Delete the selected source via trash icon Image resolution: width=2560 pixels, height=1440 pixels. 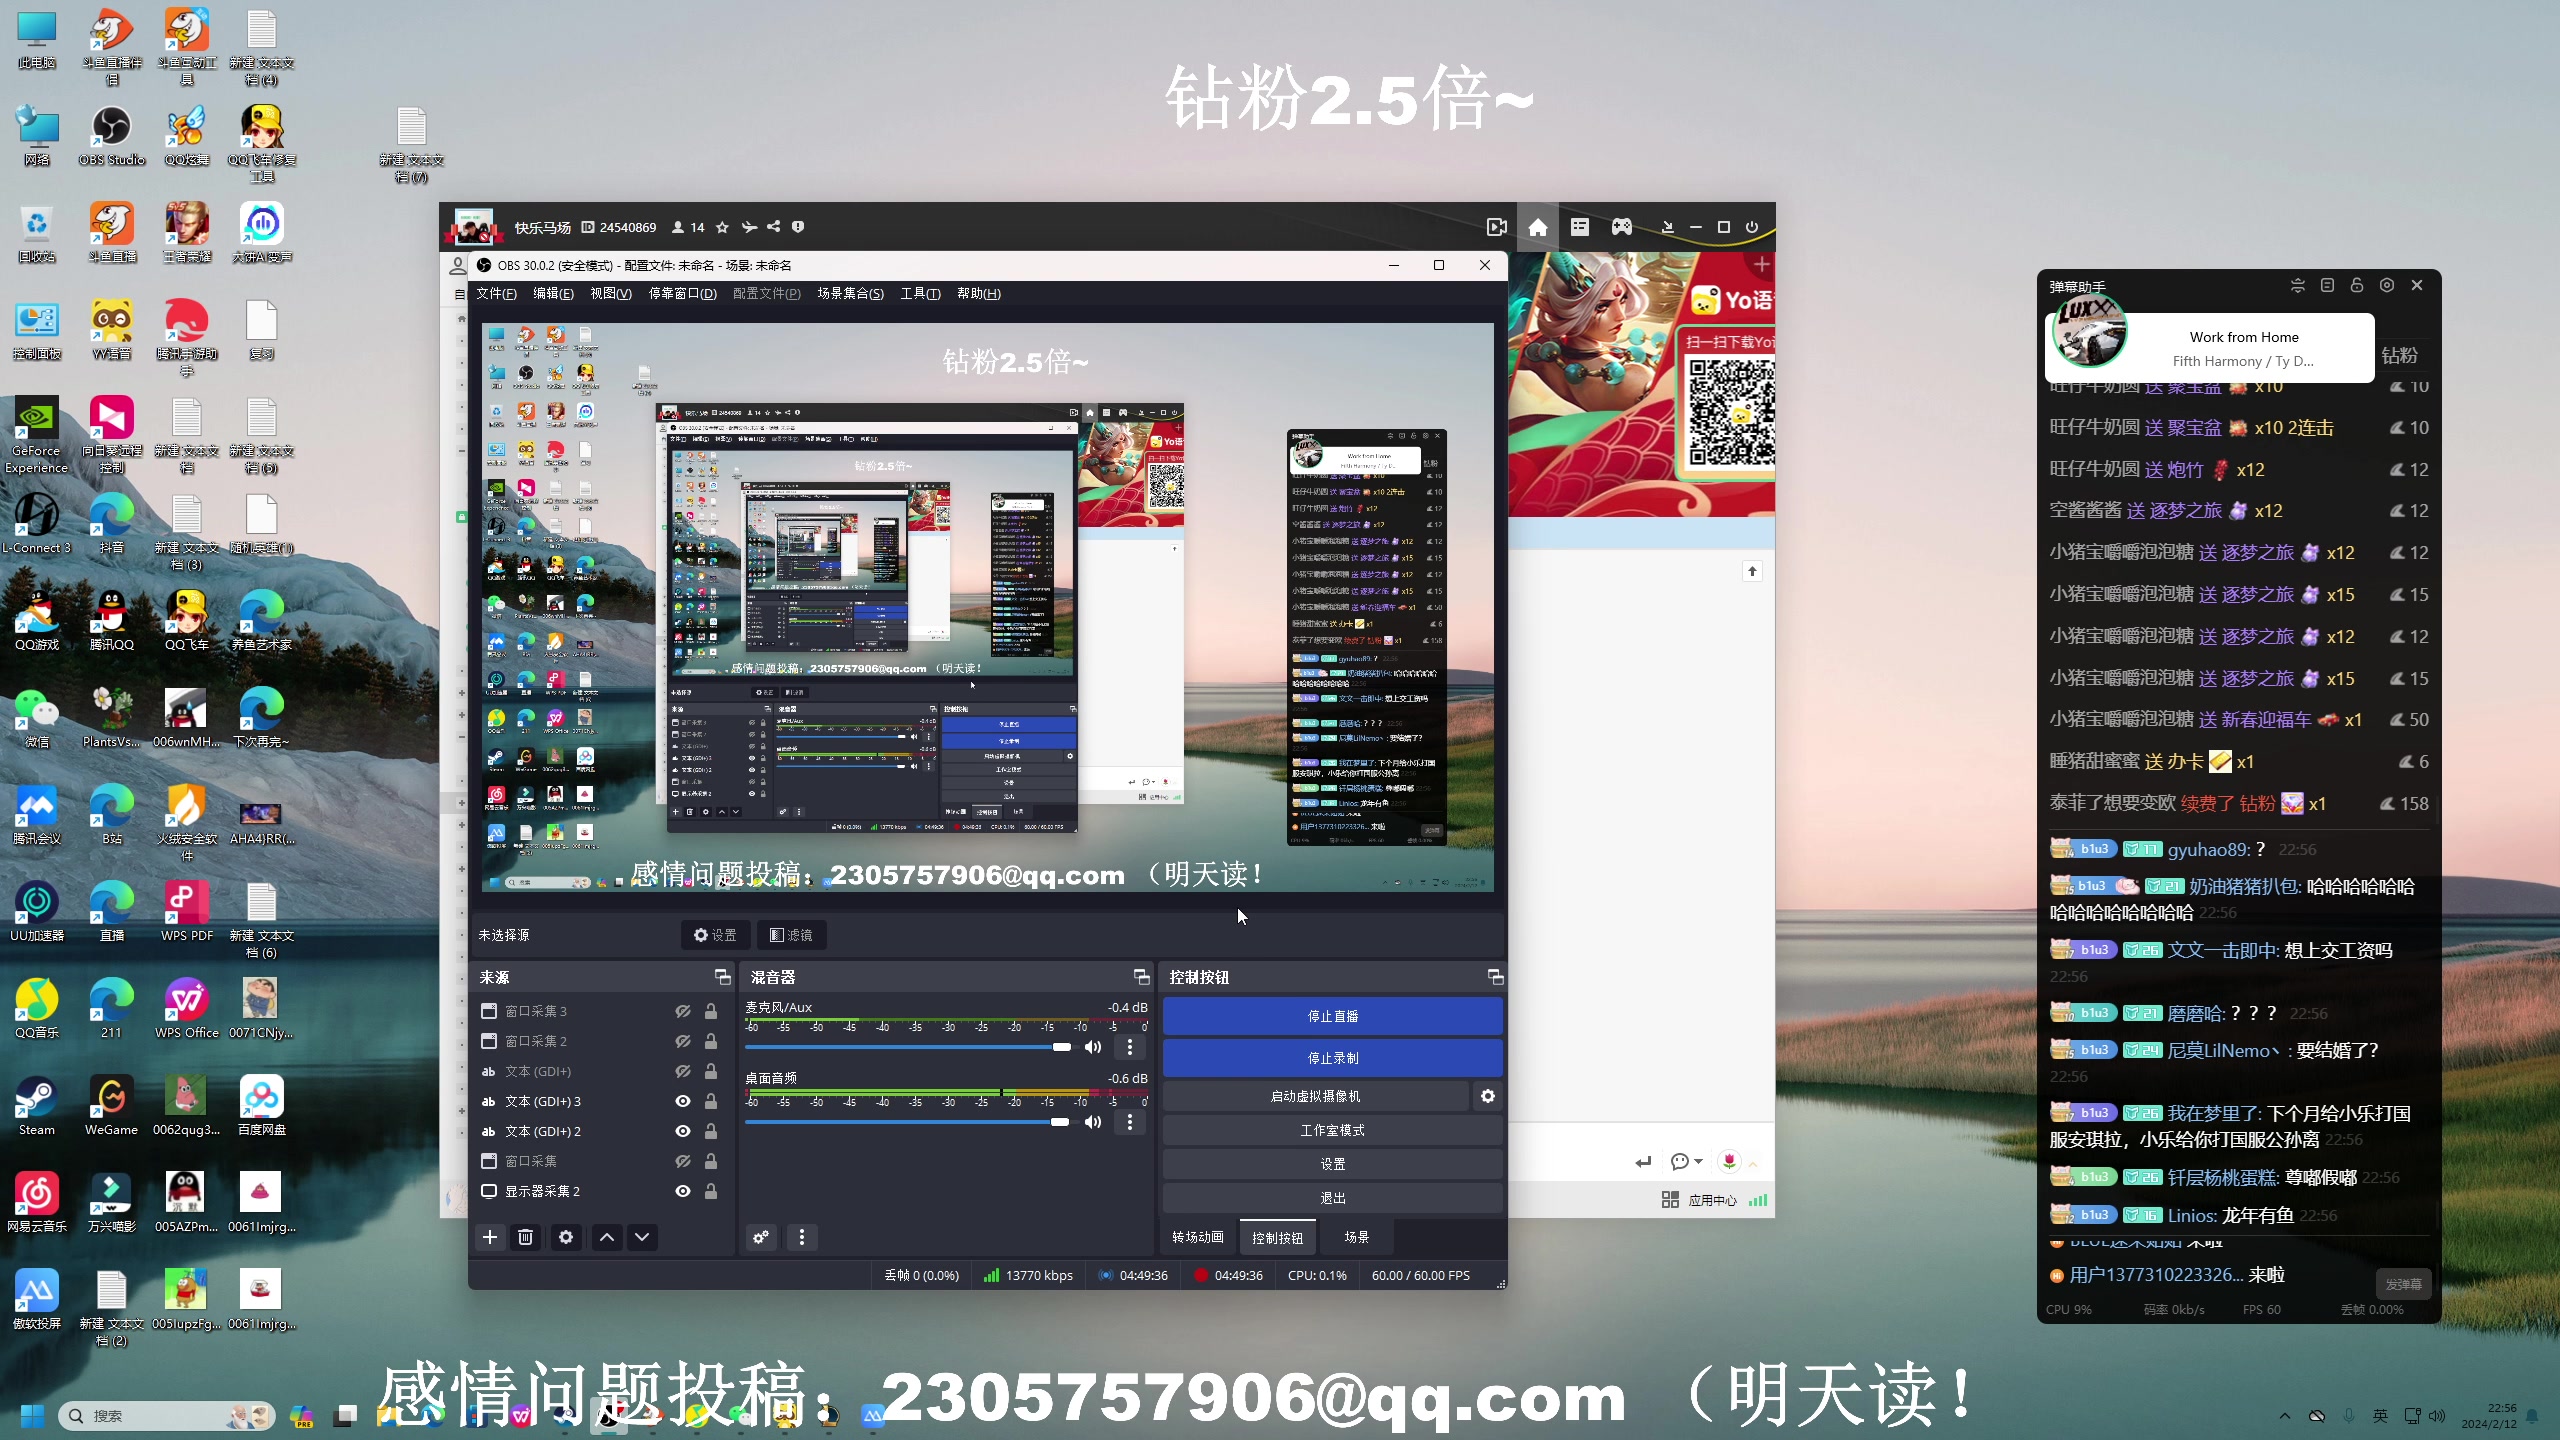click(526, 1237)
